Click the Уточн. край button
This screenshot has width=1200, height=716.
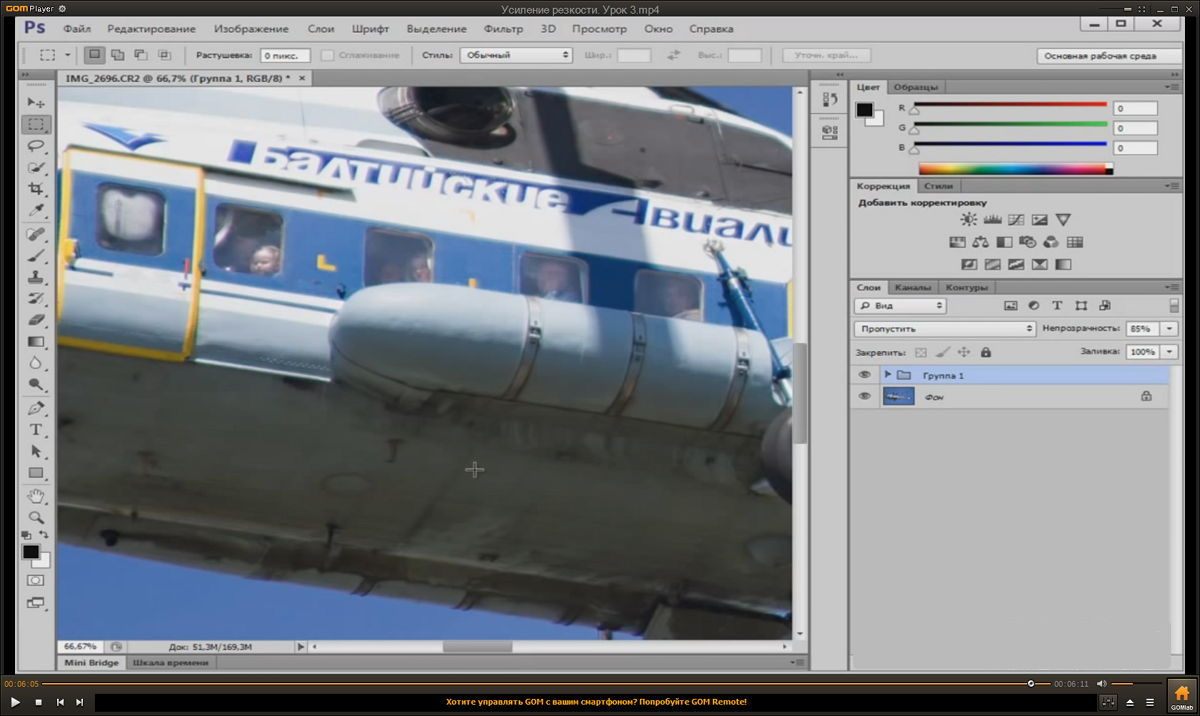pyautogui.click(x=826, y=56)
